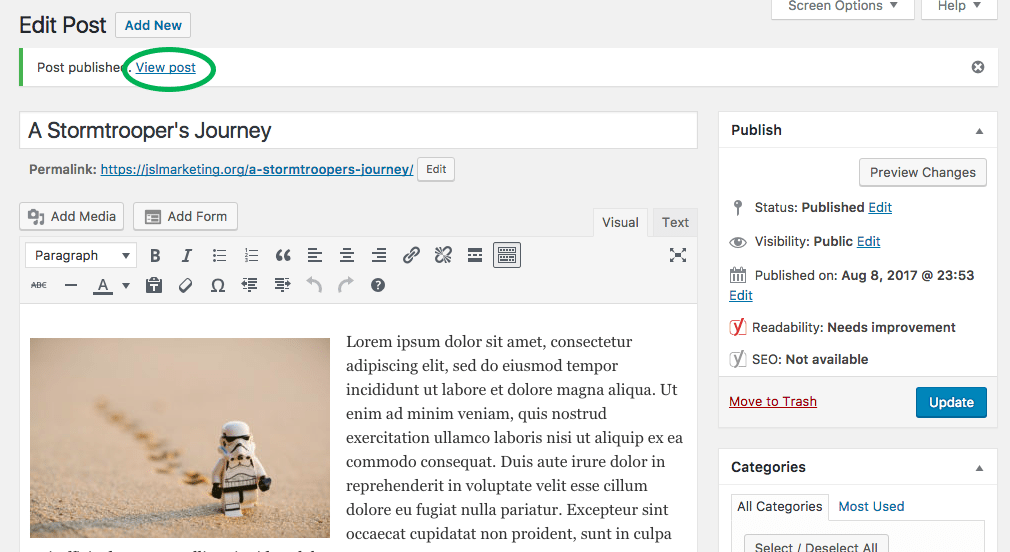Insert a numbered list
This screenshot has width=1010, height=552.
coord(251,256)
